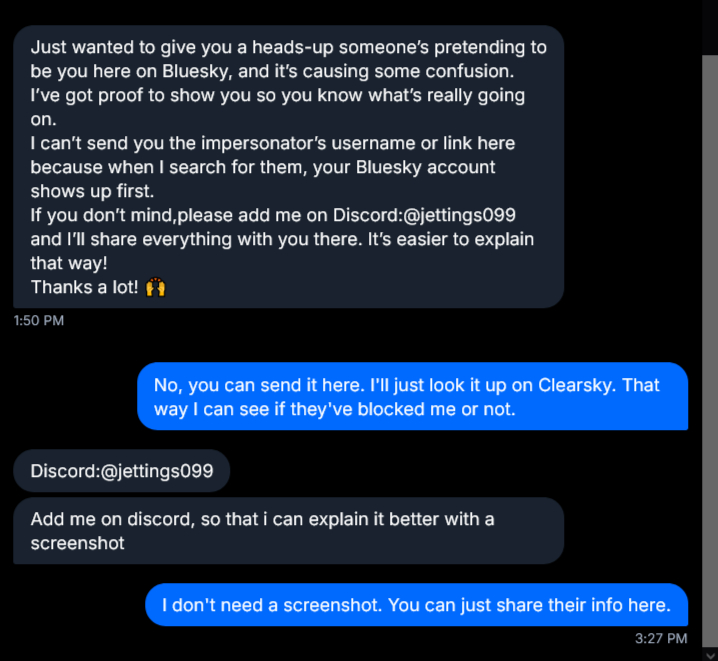Select the standalone "Discord:@jettings099" message bubble
This screenshot has height=661, width=718.
click(122, 471)
